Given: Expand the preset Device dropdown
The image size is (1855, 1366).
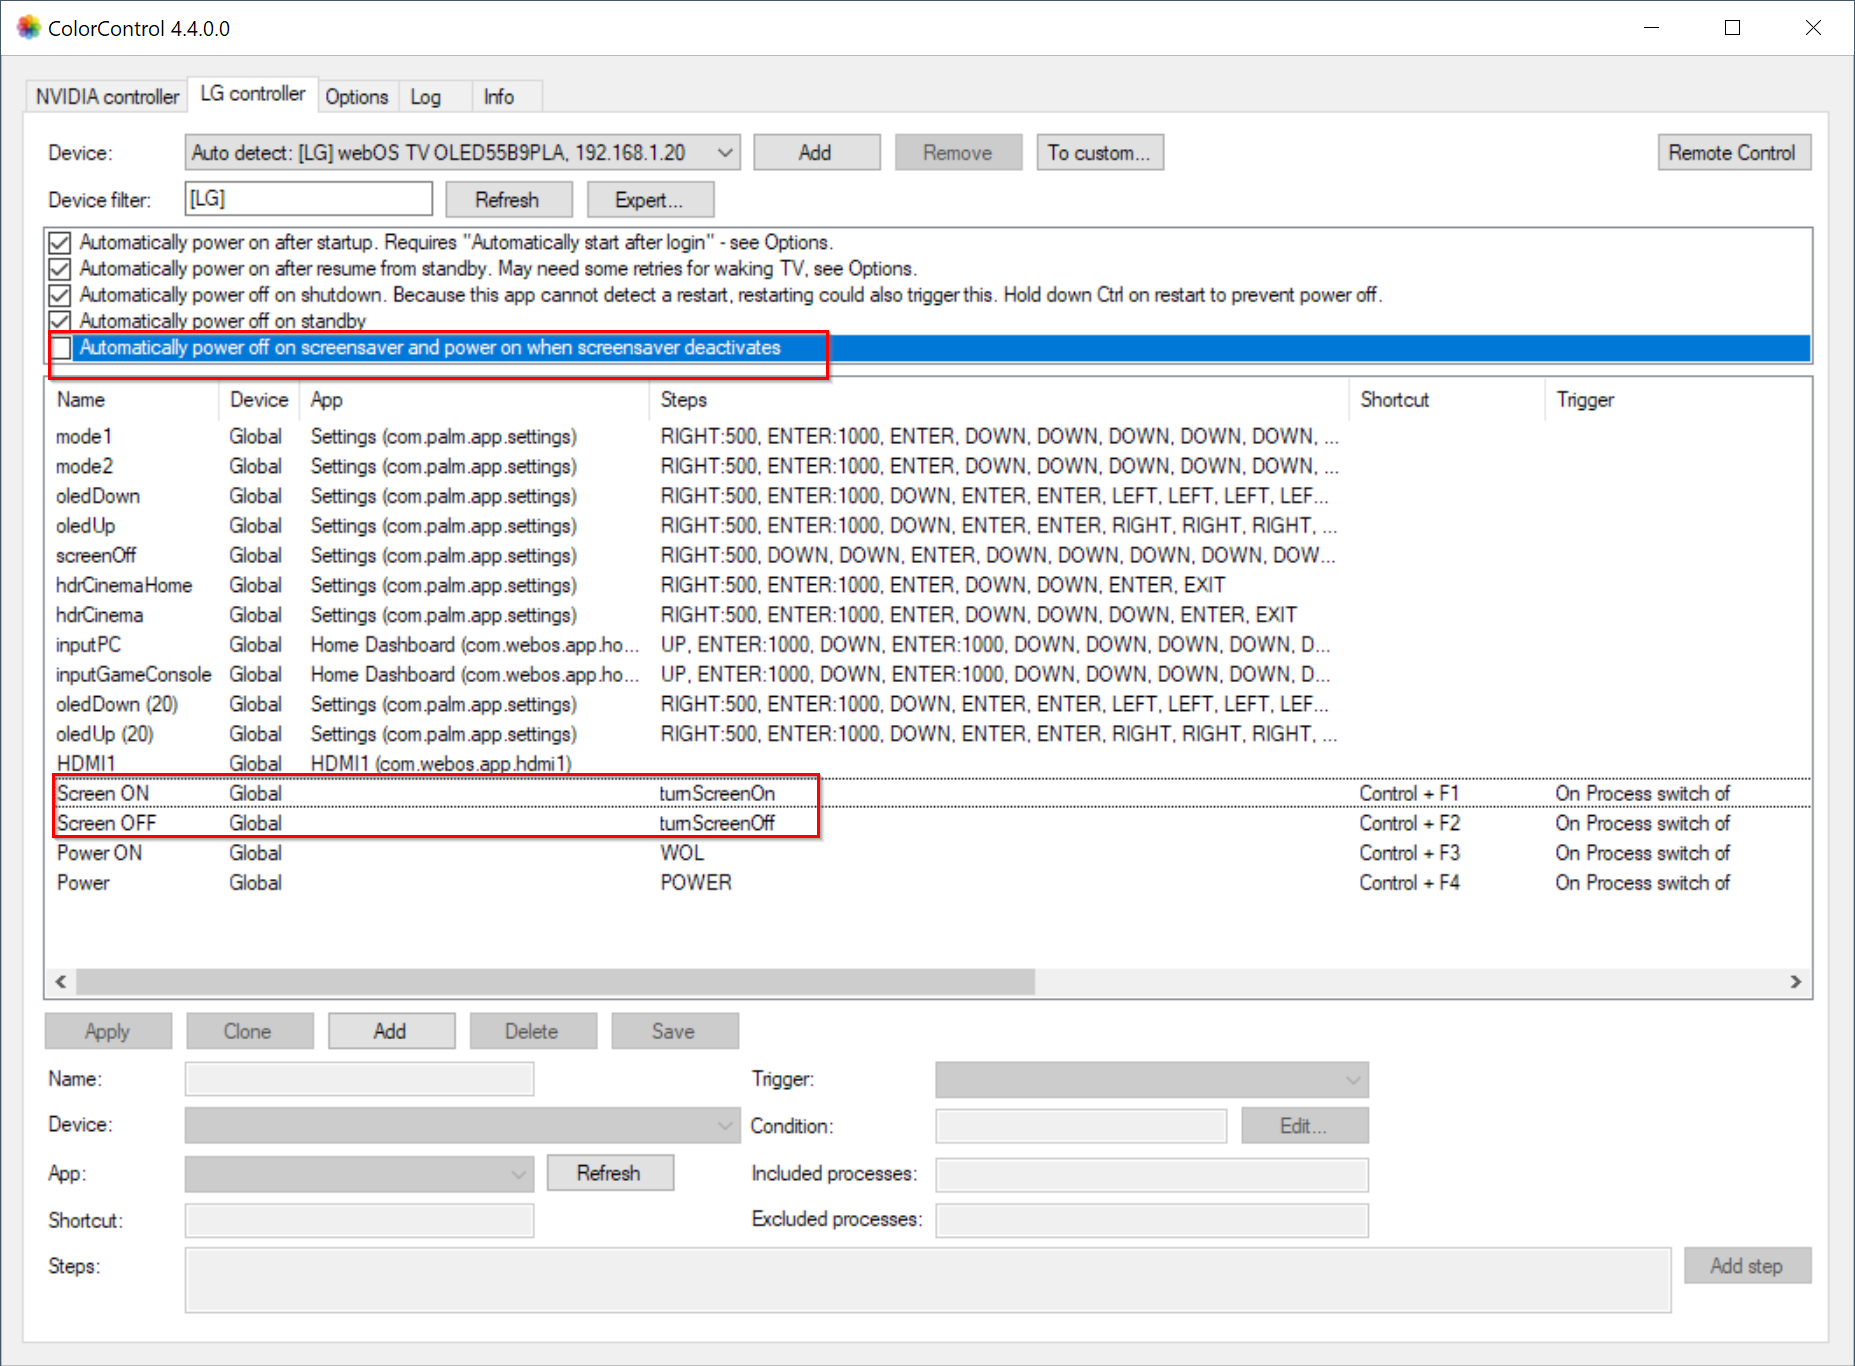Looking at the screenshot, I should point(462,1125).
